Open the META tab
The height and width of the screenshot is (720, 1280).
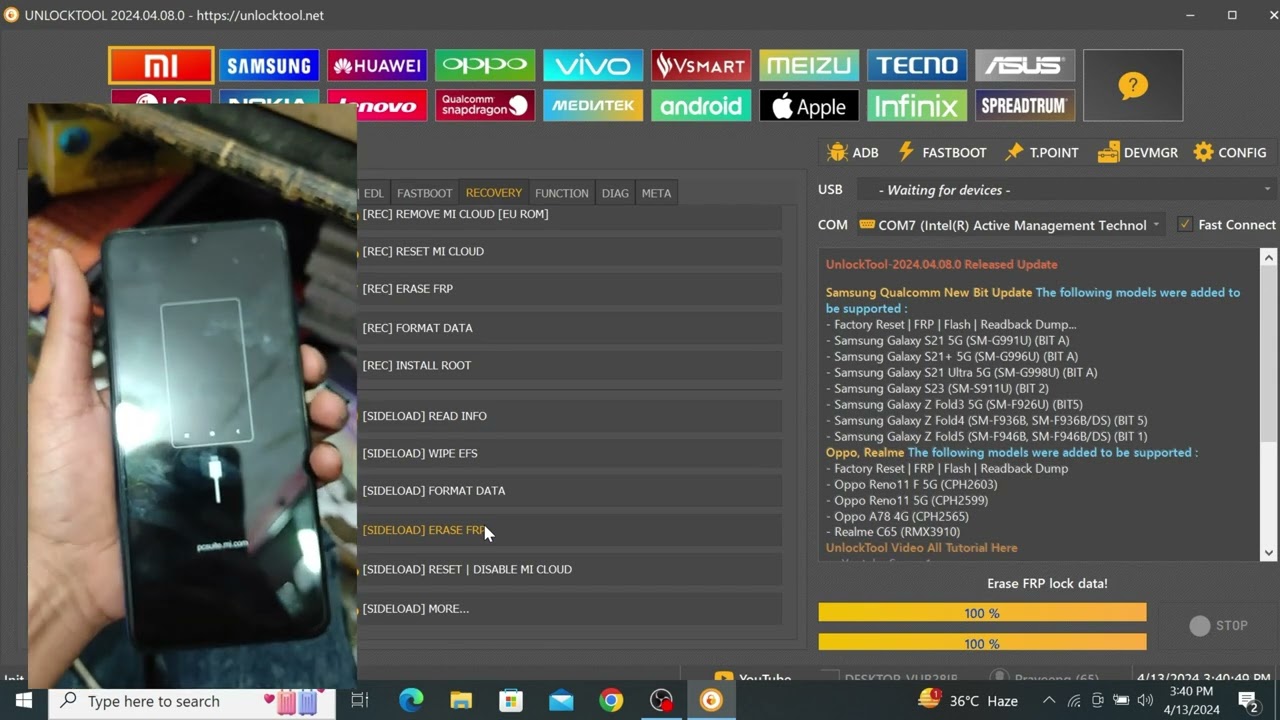click(x=656, y=193)
